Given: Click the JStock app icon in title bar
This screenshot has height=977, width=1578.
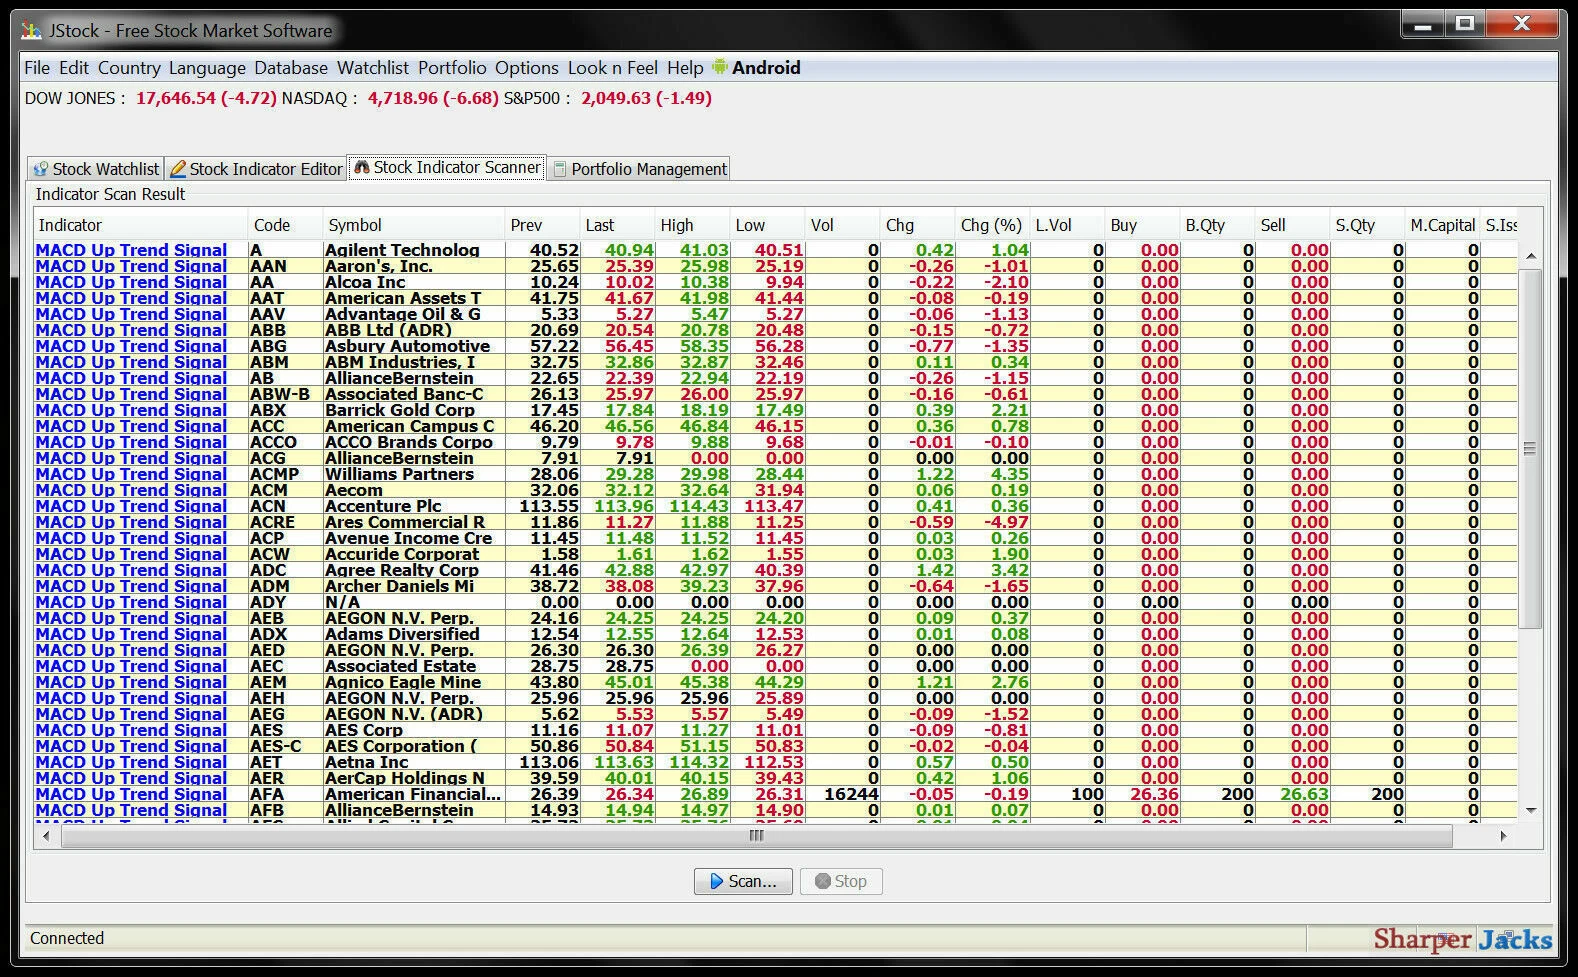Looking at the screenshot, I should (x=33, y=31).
